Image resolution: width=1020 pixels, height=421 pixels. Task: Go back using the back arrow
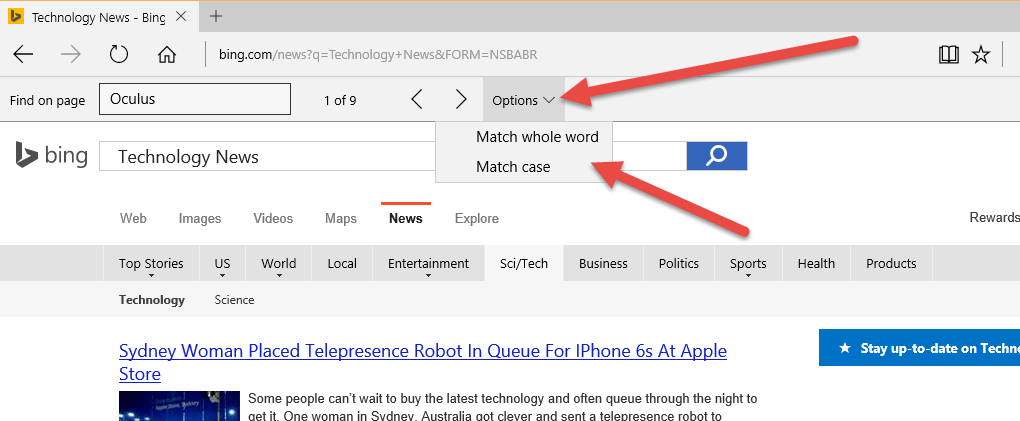pos(23,55)
